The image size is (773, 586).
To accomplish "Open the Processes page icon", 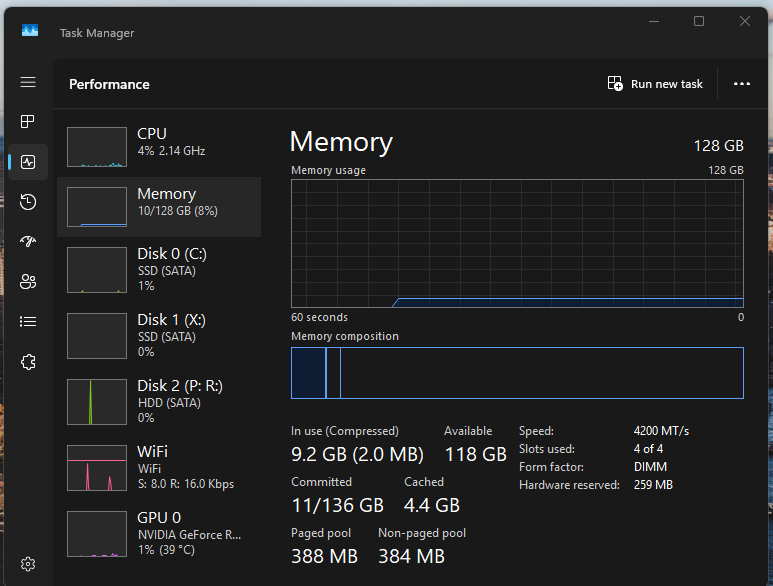I will tap(28, 122).
